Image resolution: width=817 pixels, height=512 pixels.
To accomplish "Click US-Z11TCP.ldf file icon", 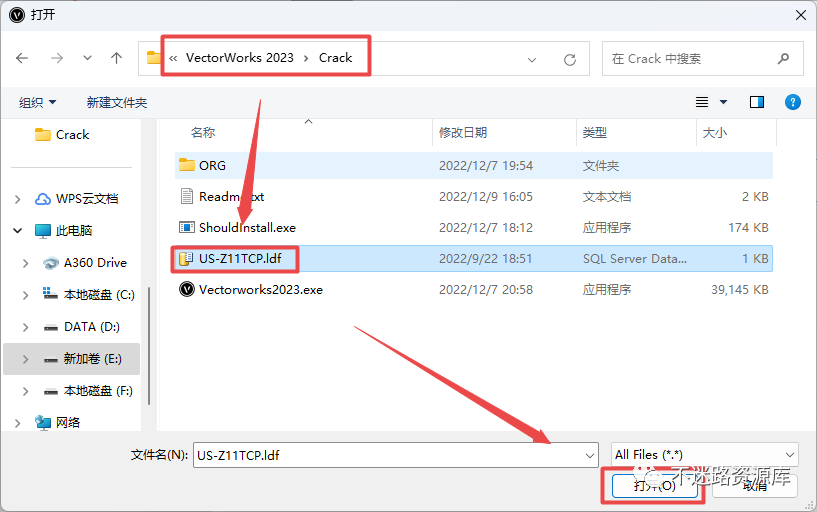I will [x=186, y=258].
